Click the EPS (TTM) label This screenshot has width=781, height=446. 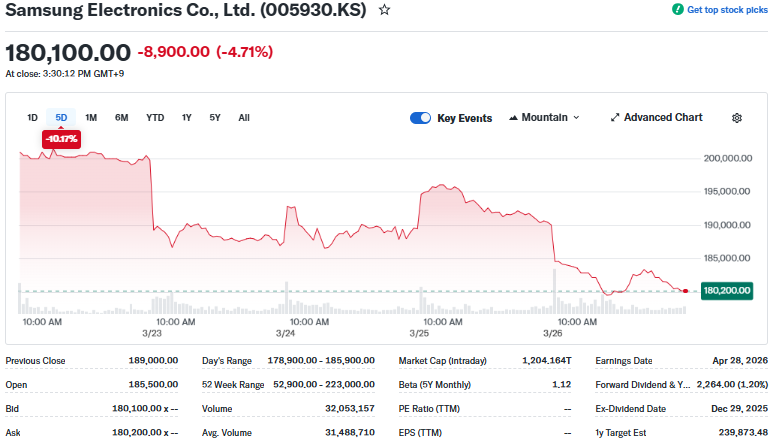click(x=420, y=433)
